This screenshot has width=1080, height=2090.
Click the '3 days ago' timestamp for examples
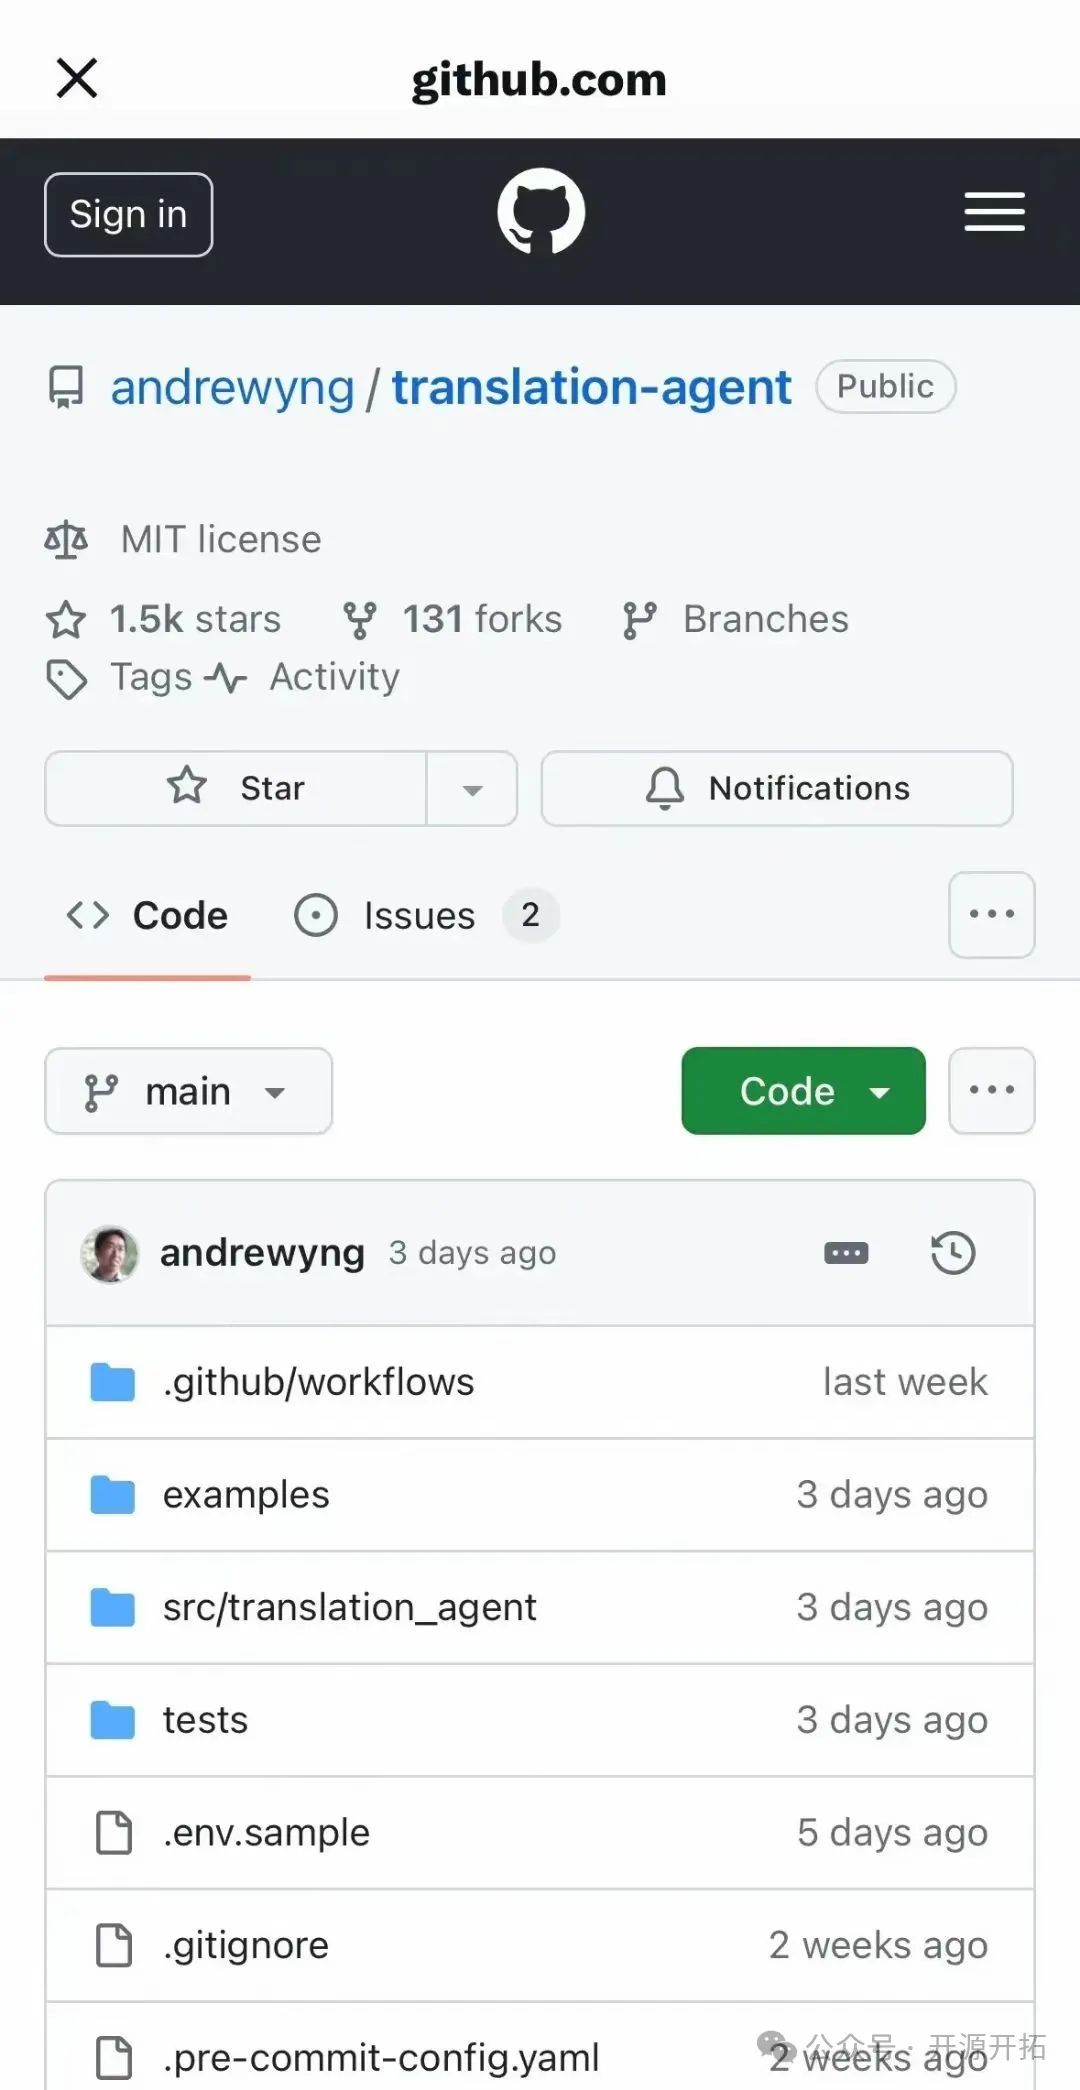pos(892,1495)
